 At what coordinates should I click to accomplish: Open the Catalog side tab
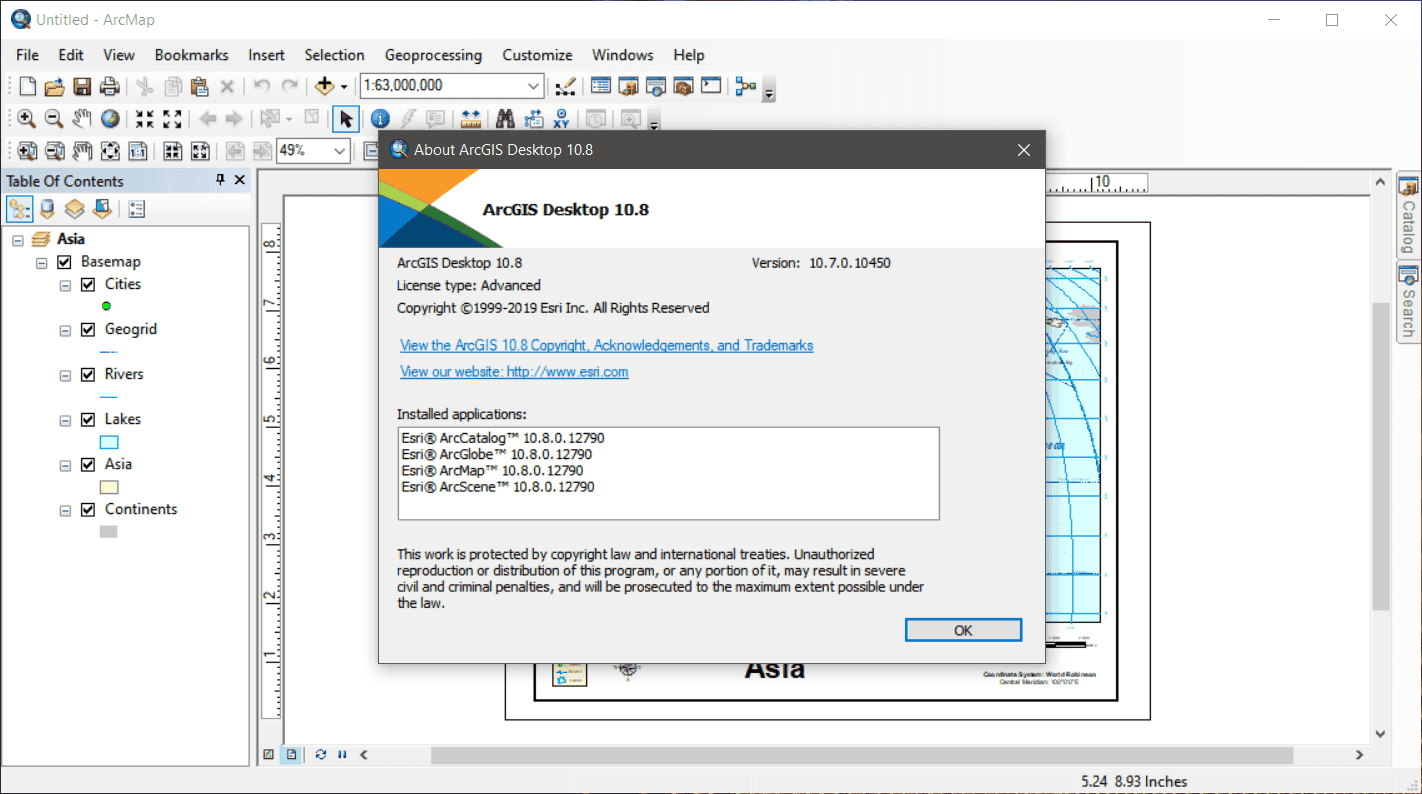click(1409, 215)
